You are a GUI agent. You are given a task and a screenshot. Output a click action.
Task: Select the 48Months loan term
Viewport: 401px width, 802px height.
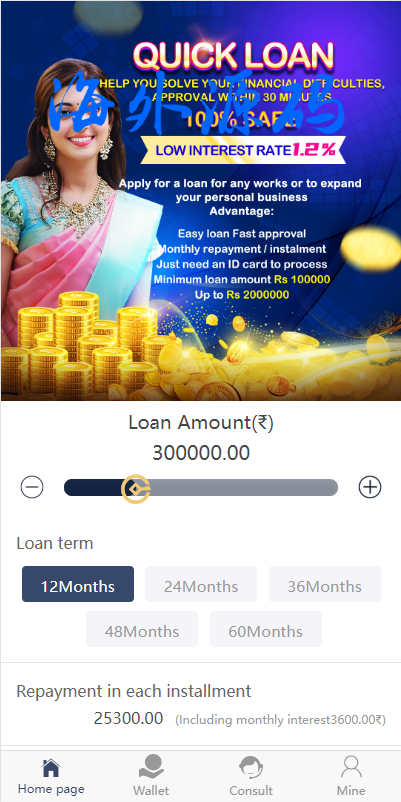[x=142, y=629]
